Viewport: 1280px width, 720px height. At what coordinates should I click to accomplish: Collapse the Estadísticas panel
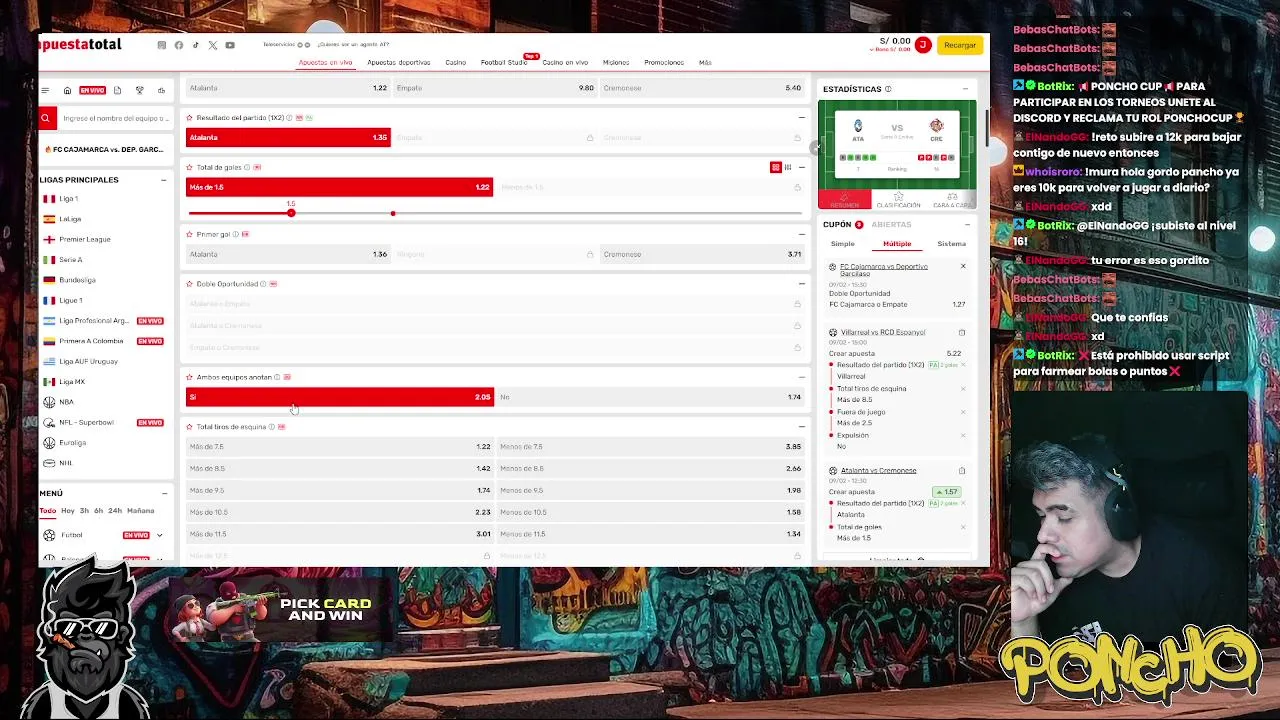[x=965, y=89]
